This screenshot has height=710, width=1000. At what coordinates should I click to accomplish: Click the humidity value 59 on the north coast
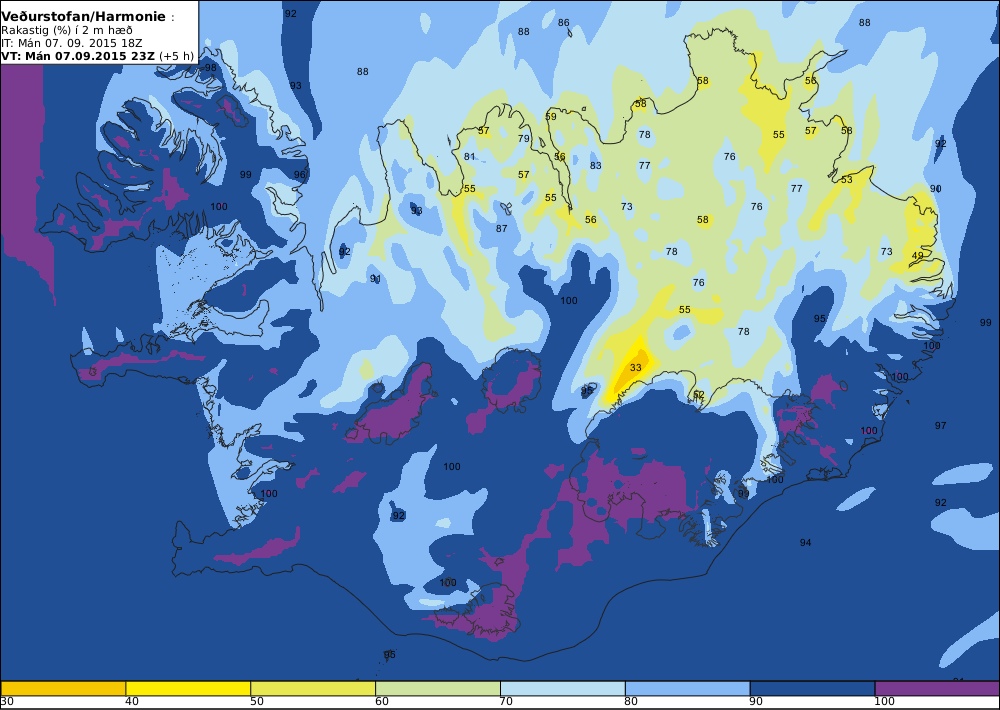pyautogui.click(x=550, y=116)
